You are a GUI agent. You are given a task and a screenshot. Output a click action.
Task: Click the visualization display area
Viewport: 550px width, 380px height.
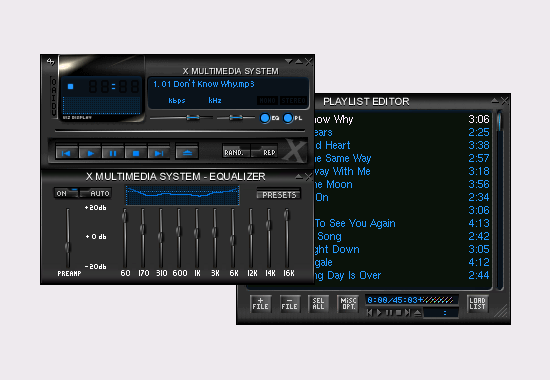point(102,105)
